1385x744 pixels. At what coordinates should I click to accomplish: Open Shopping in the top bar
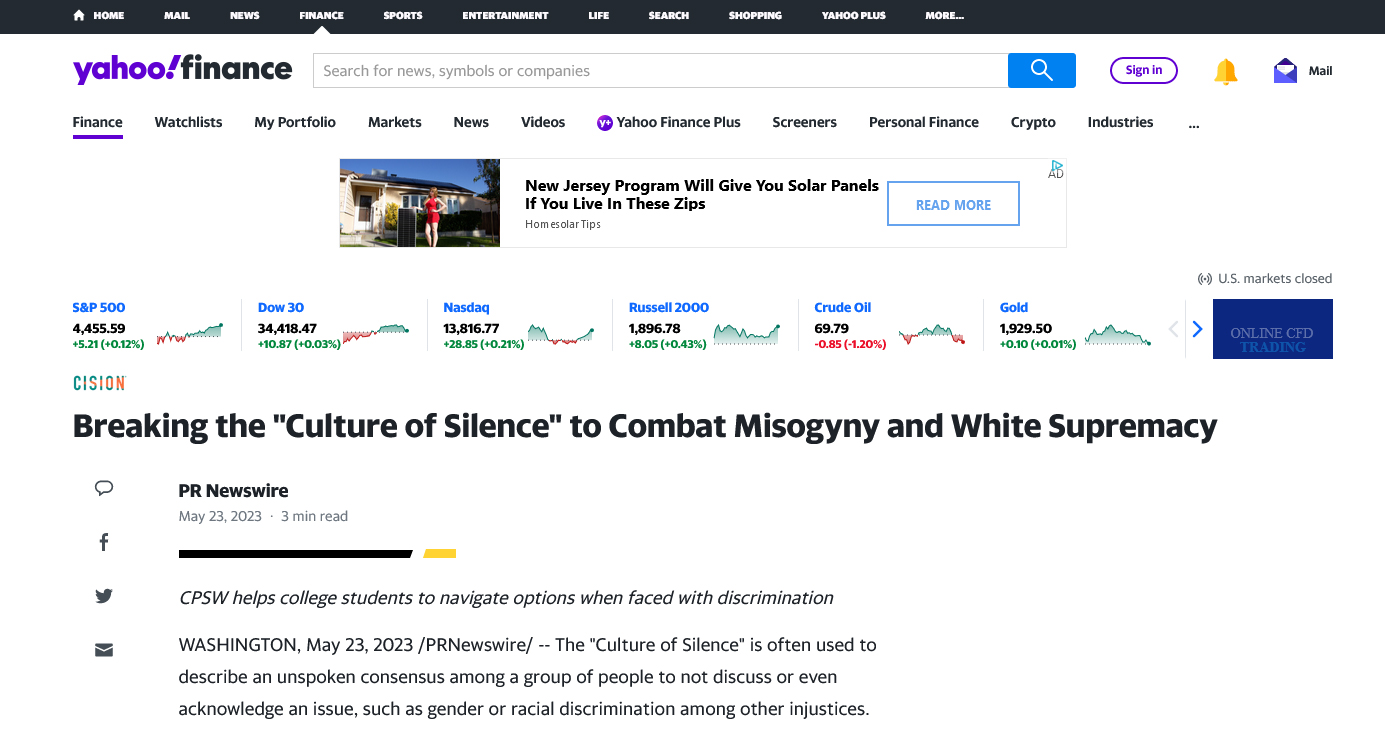pos(755,15)
